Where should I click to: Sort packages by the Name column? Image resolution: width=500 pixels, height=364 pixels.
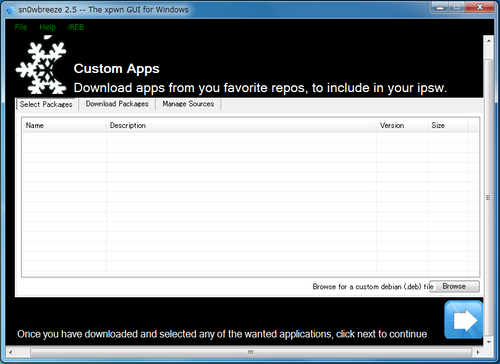64,125
